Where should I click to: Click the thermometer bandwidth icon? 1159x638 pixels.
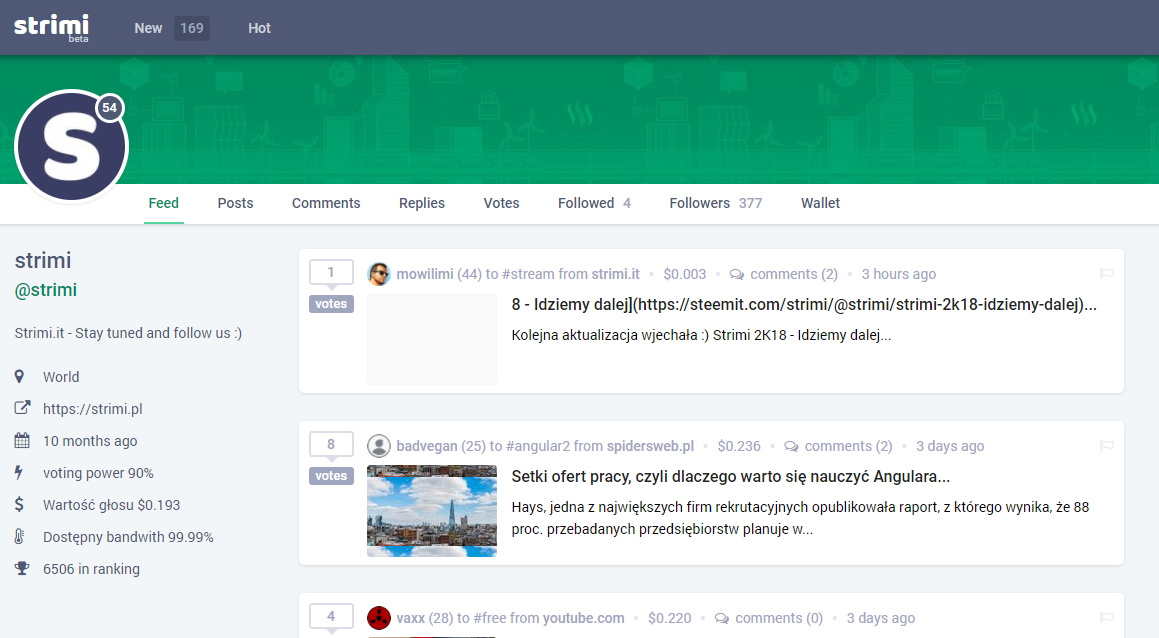click(x=19, y=537)
